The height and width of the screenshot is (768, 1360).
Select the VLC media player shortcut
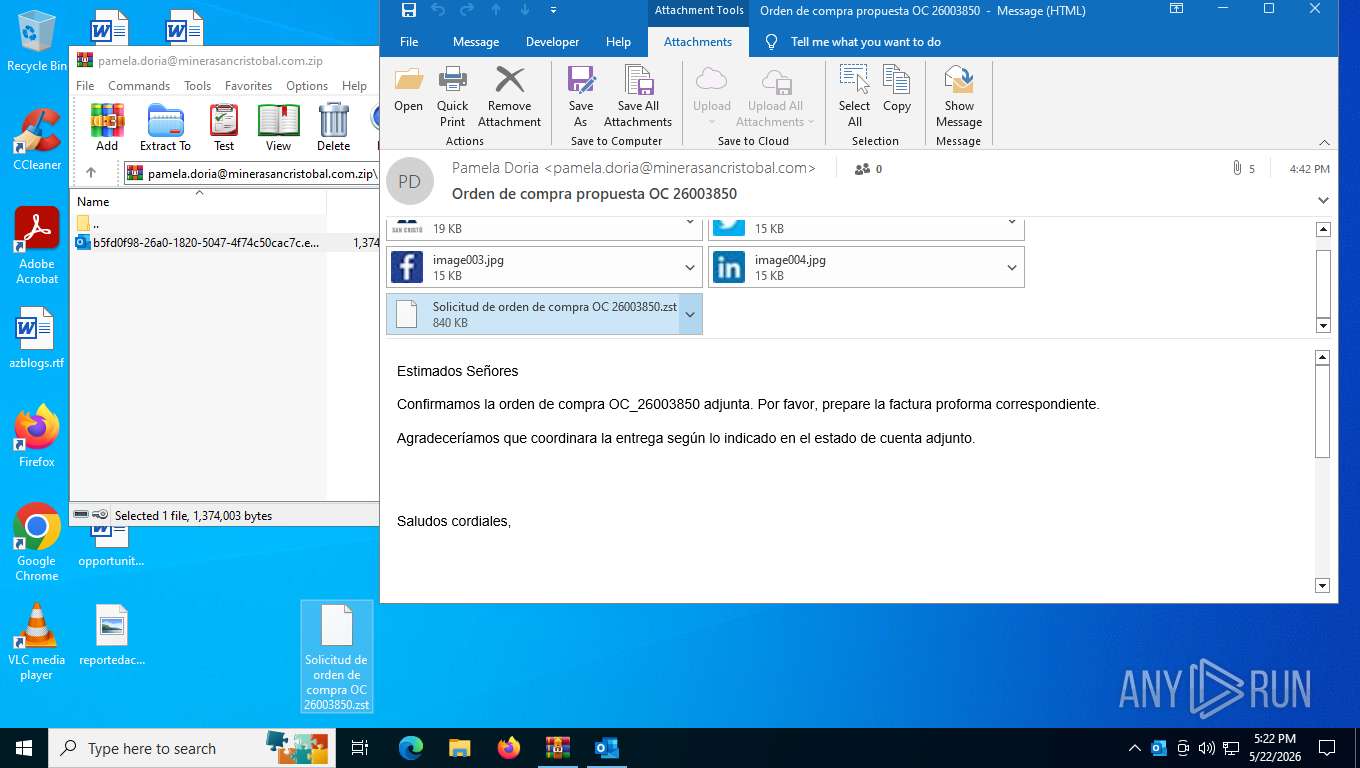pos(37,642)
